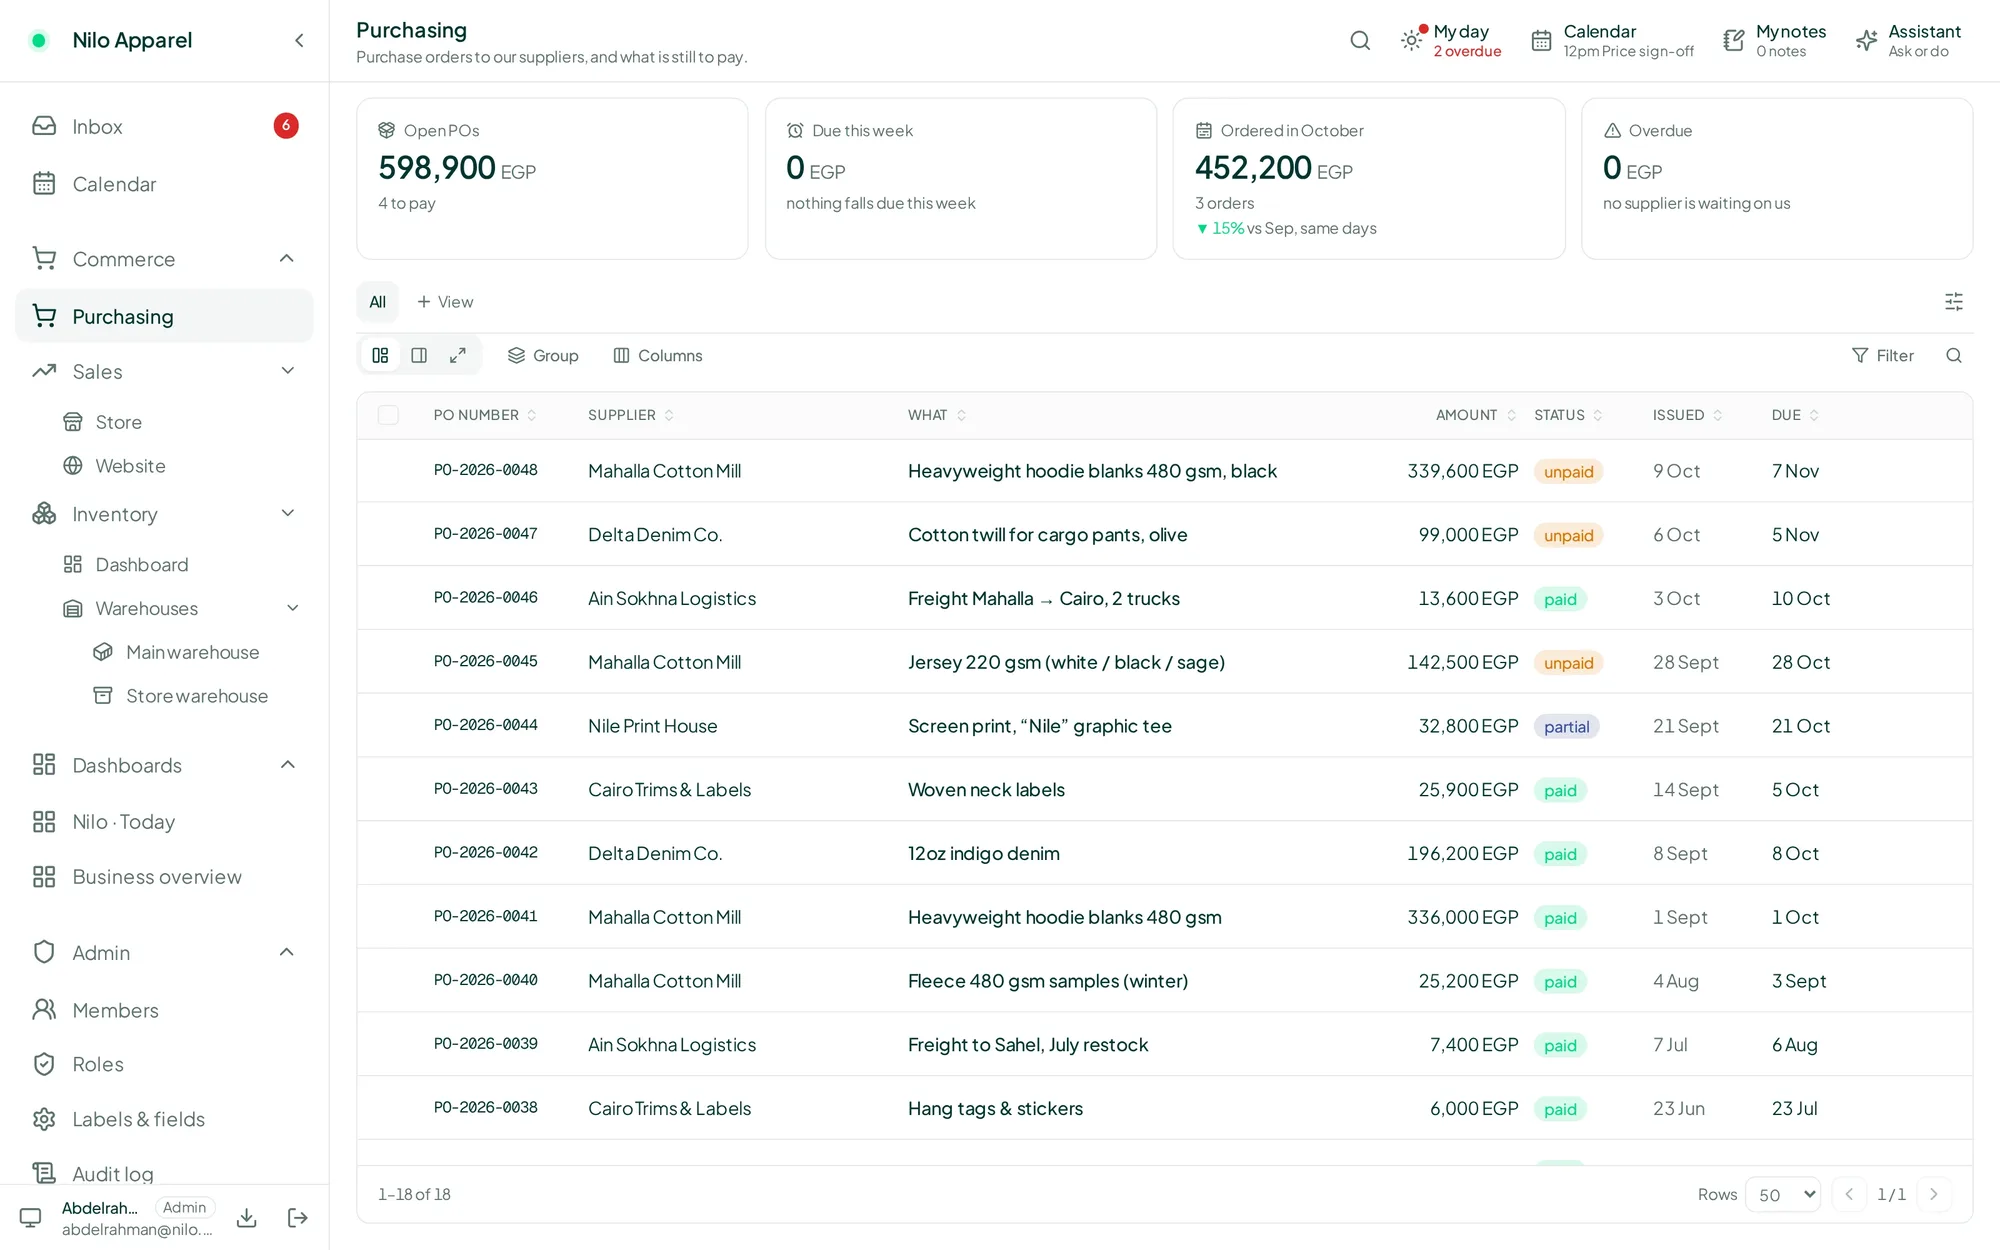Screen dimensions: 2000x1250
Task: Switch to split panel layout icon
Action: tap(419, 355)
